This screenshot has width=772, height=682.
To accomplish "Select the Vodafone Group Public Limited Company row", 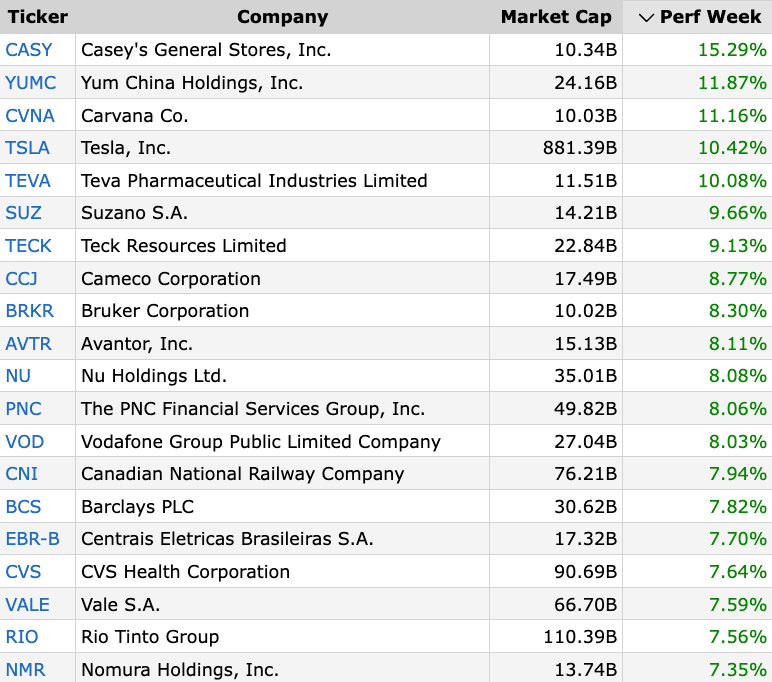I will pos(386,441).
